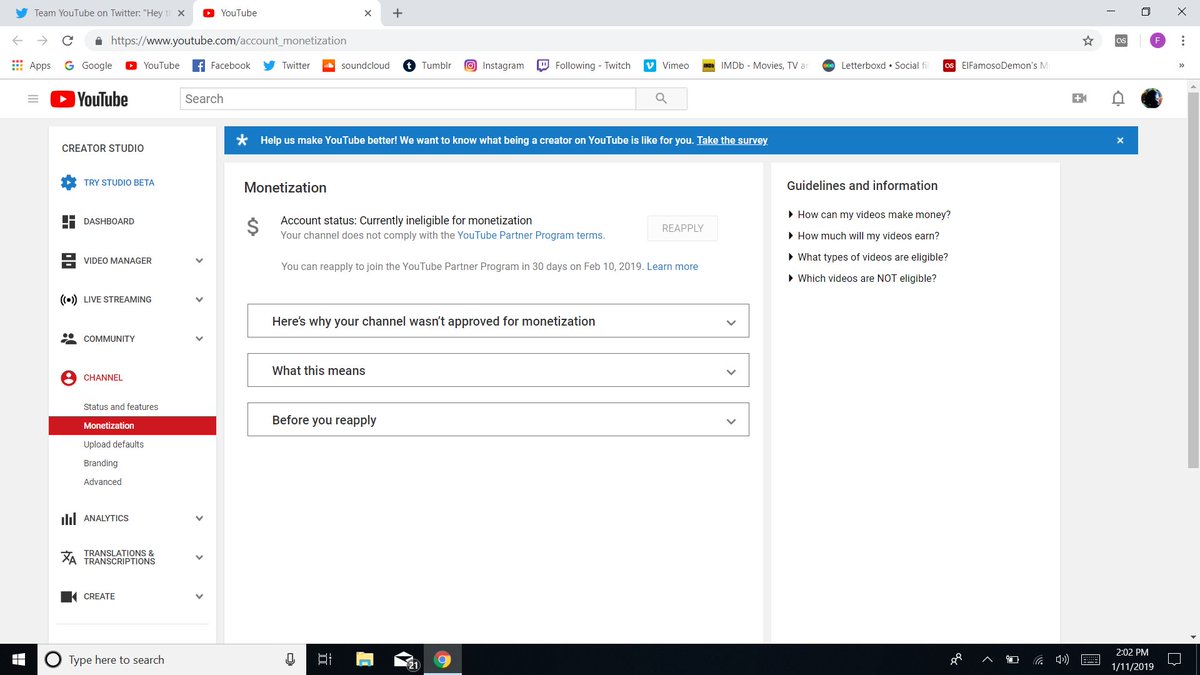Expand the Live Streaming section

point(199,299)
